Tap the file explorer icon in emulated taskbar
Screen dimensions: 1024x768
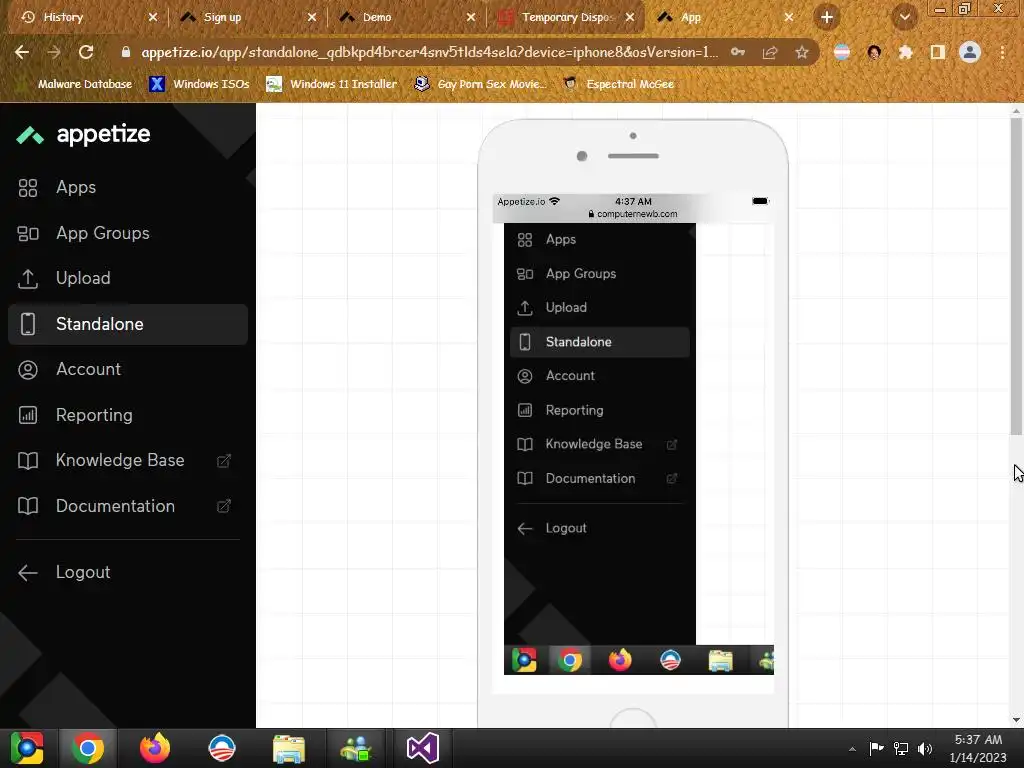(x=720, y=660)
